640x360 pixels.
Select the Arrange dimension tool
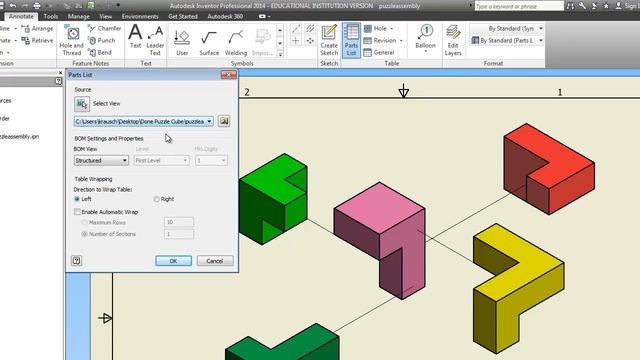coord(38,29)
